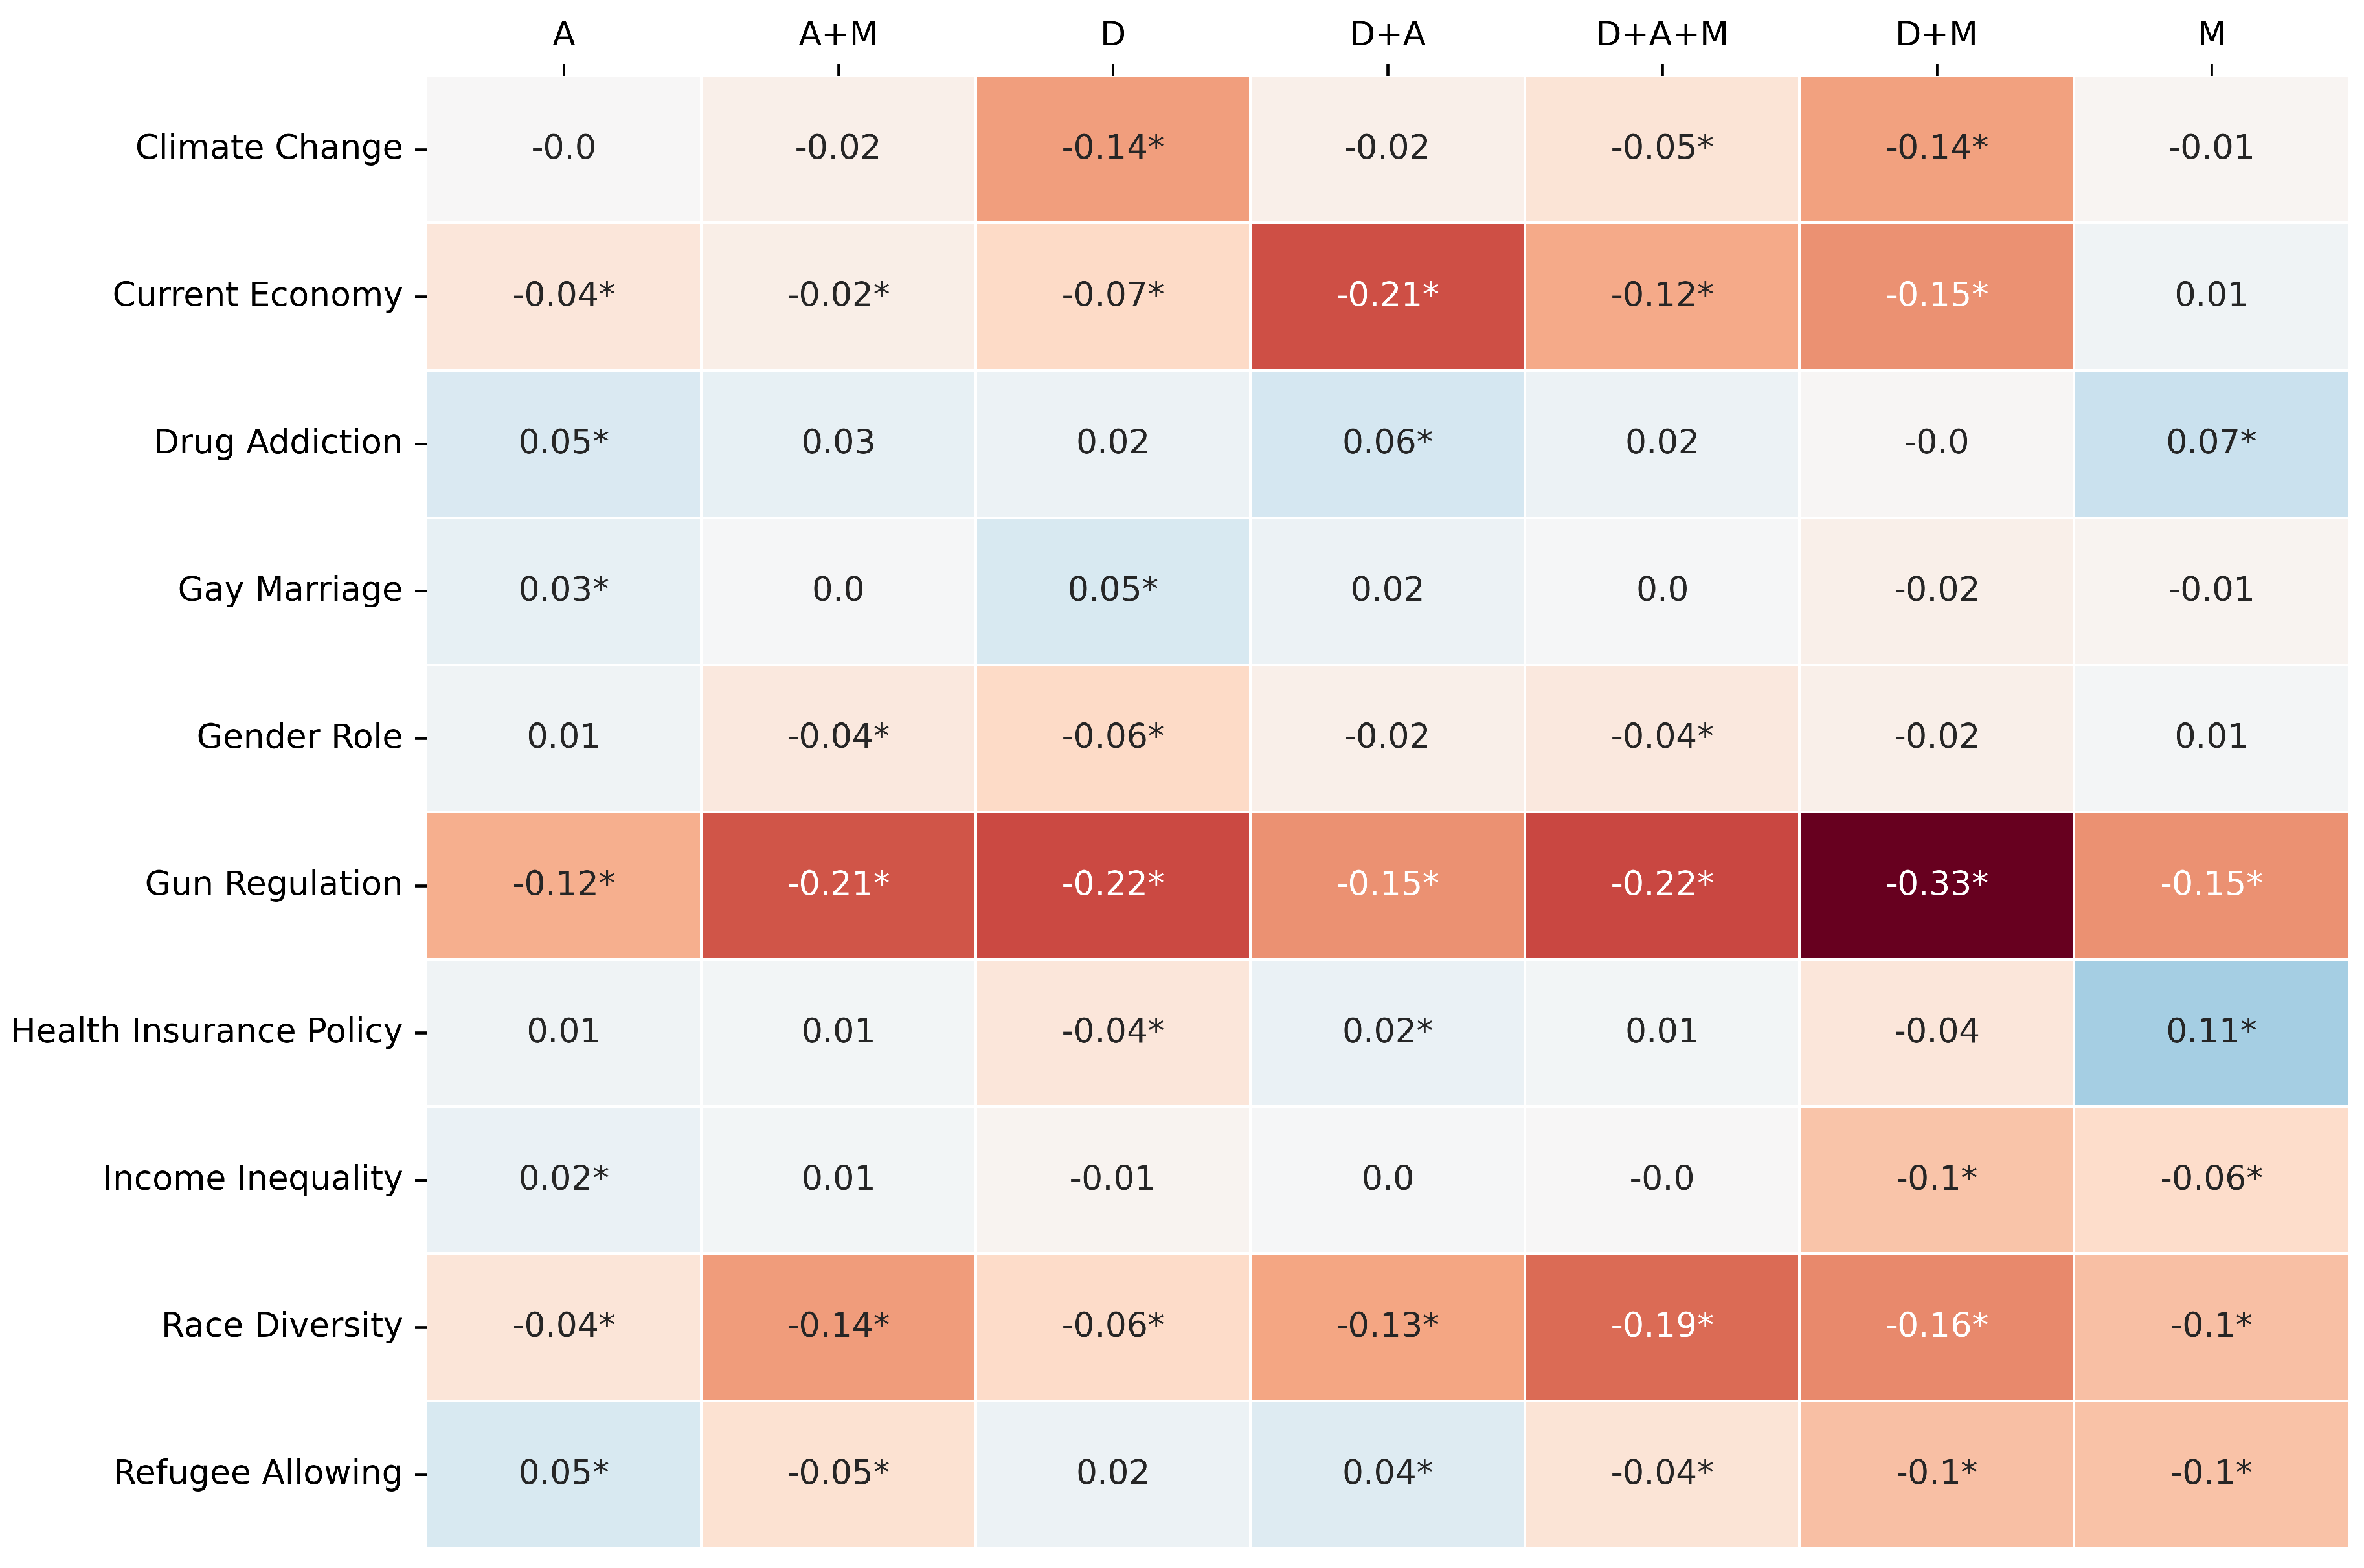This screenshot has width=2364, height=1568.
Task: Select the Refugee Allowing A cell
Action: point(563,1472)
